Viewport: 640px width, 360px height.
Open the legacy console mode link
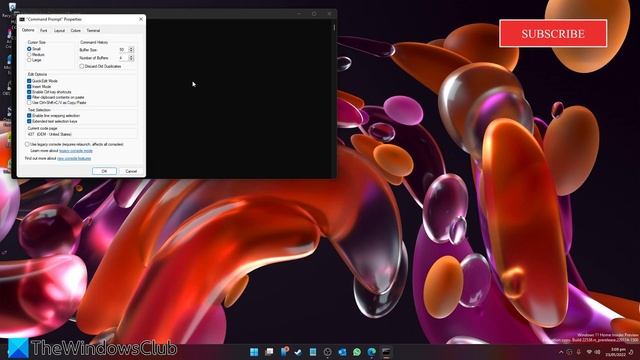pos(76,151)
